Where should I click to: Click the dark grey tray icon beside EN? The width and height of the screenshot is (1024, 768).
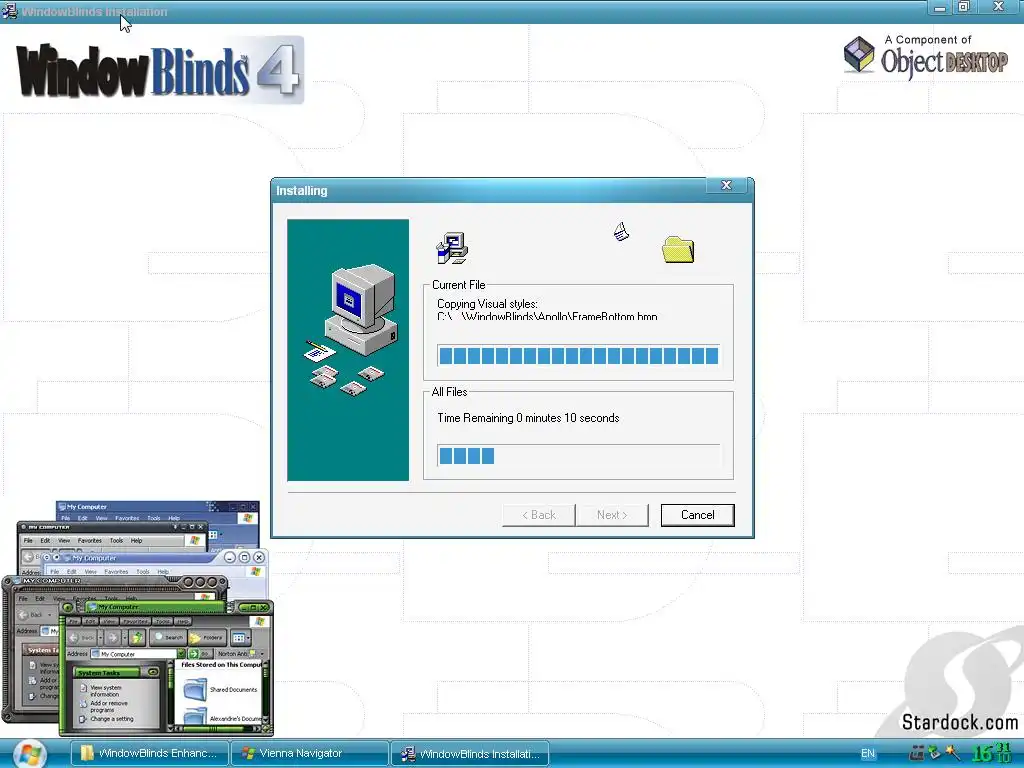point(917,753)
